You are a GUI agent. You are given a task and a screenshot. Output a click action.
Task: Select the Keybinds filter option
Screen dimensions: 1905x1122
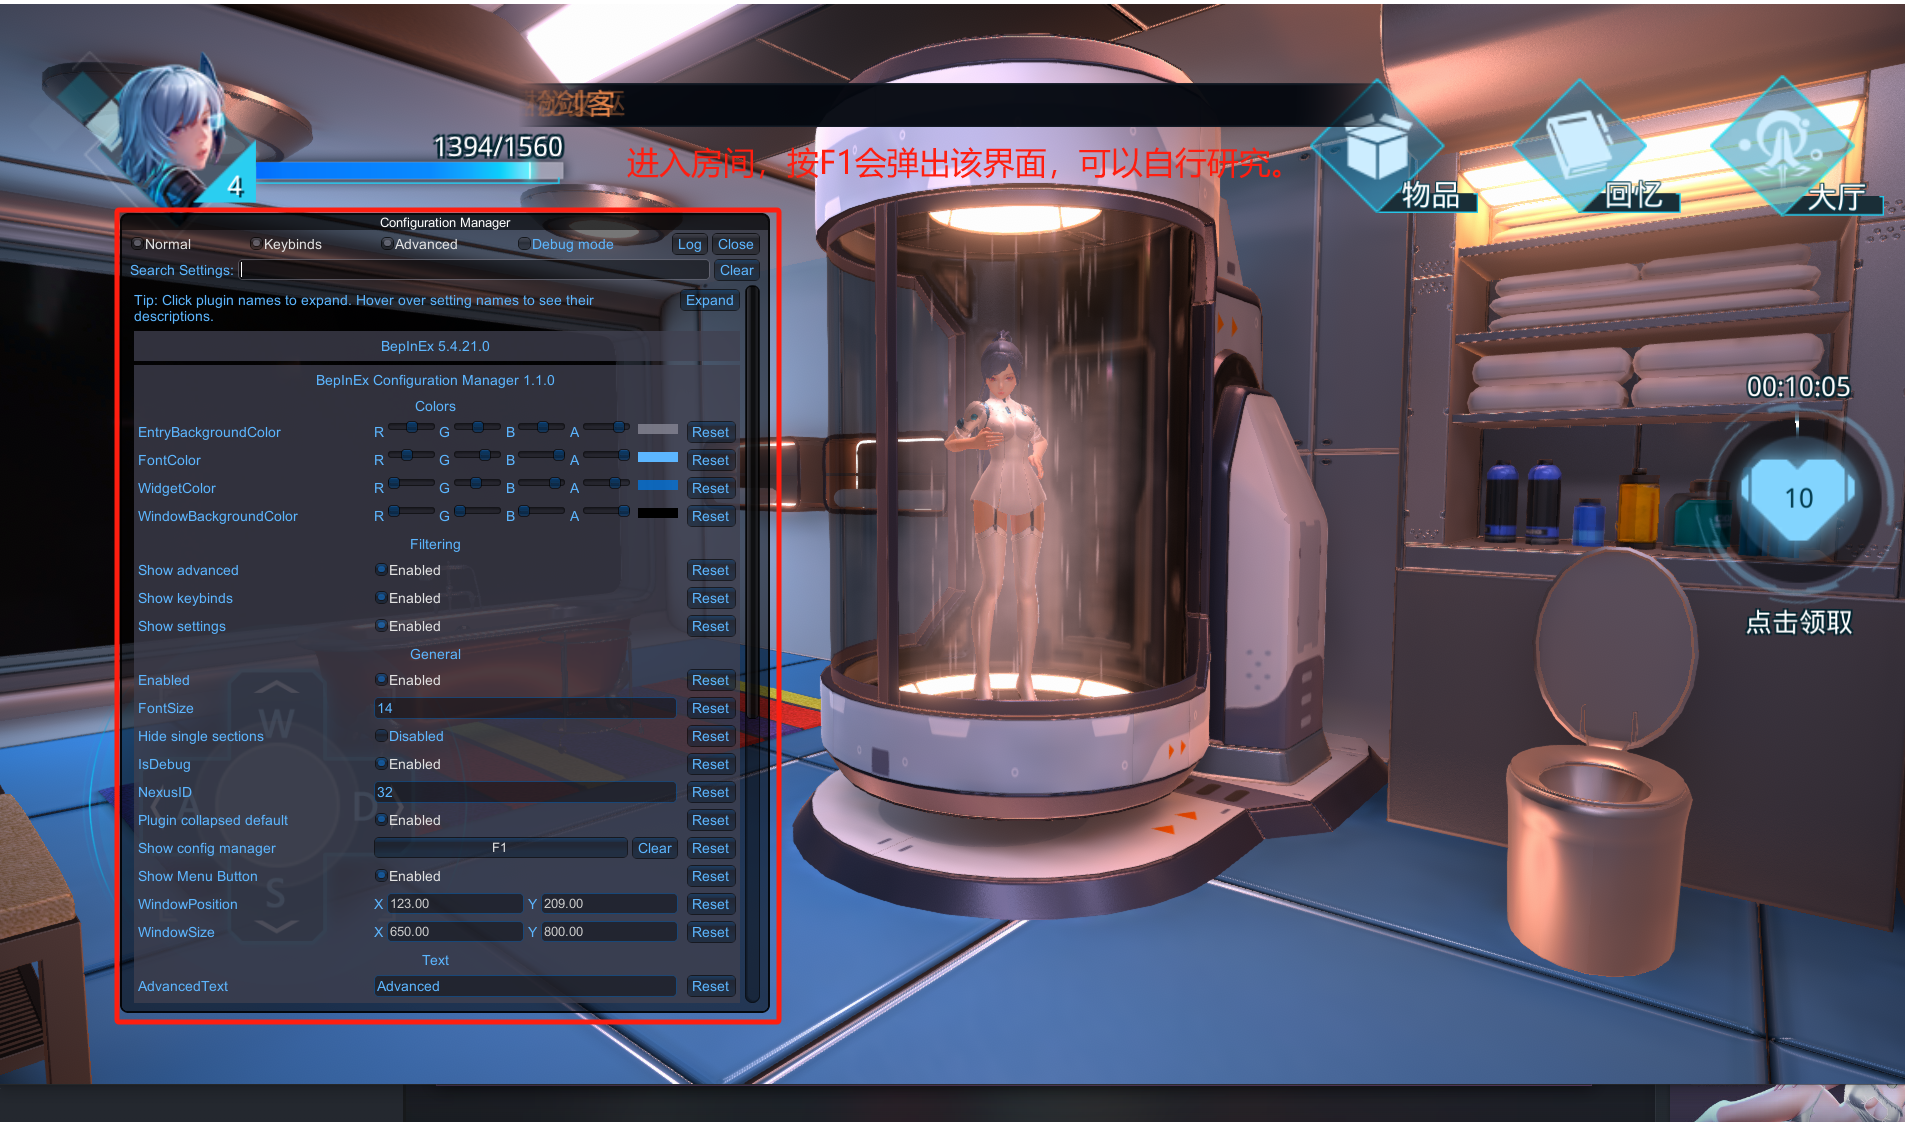257,244
